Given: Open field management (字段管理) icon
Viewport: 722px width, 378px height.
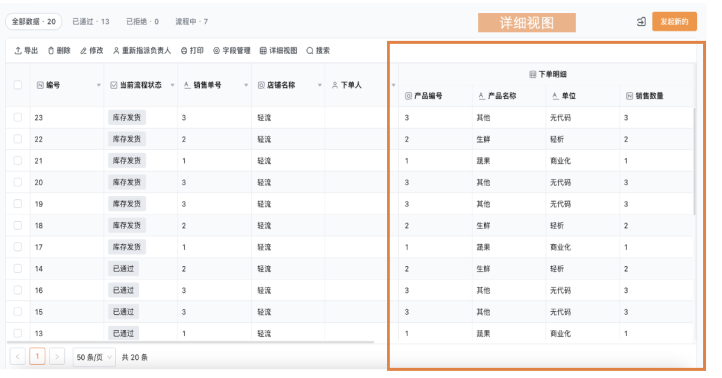Looking at the screenshot, I should (x=216, y=51).
